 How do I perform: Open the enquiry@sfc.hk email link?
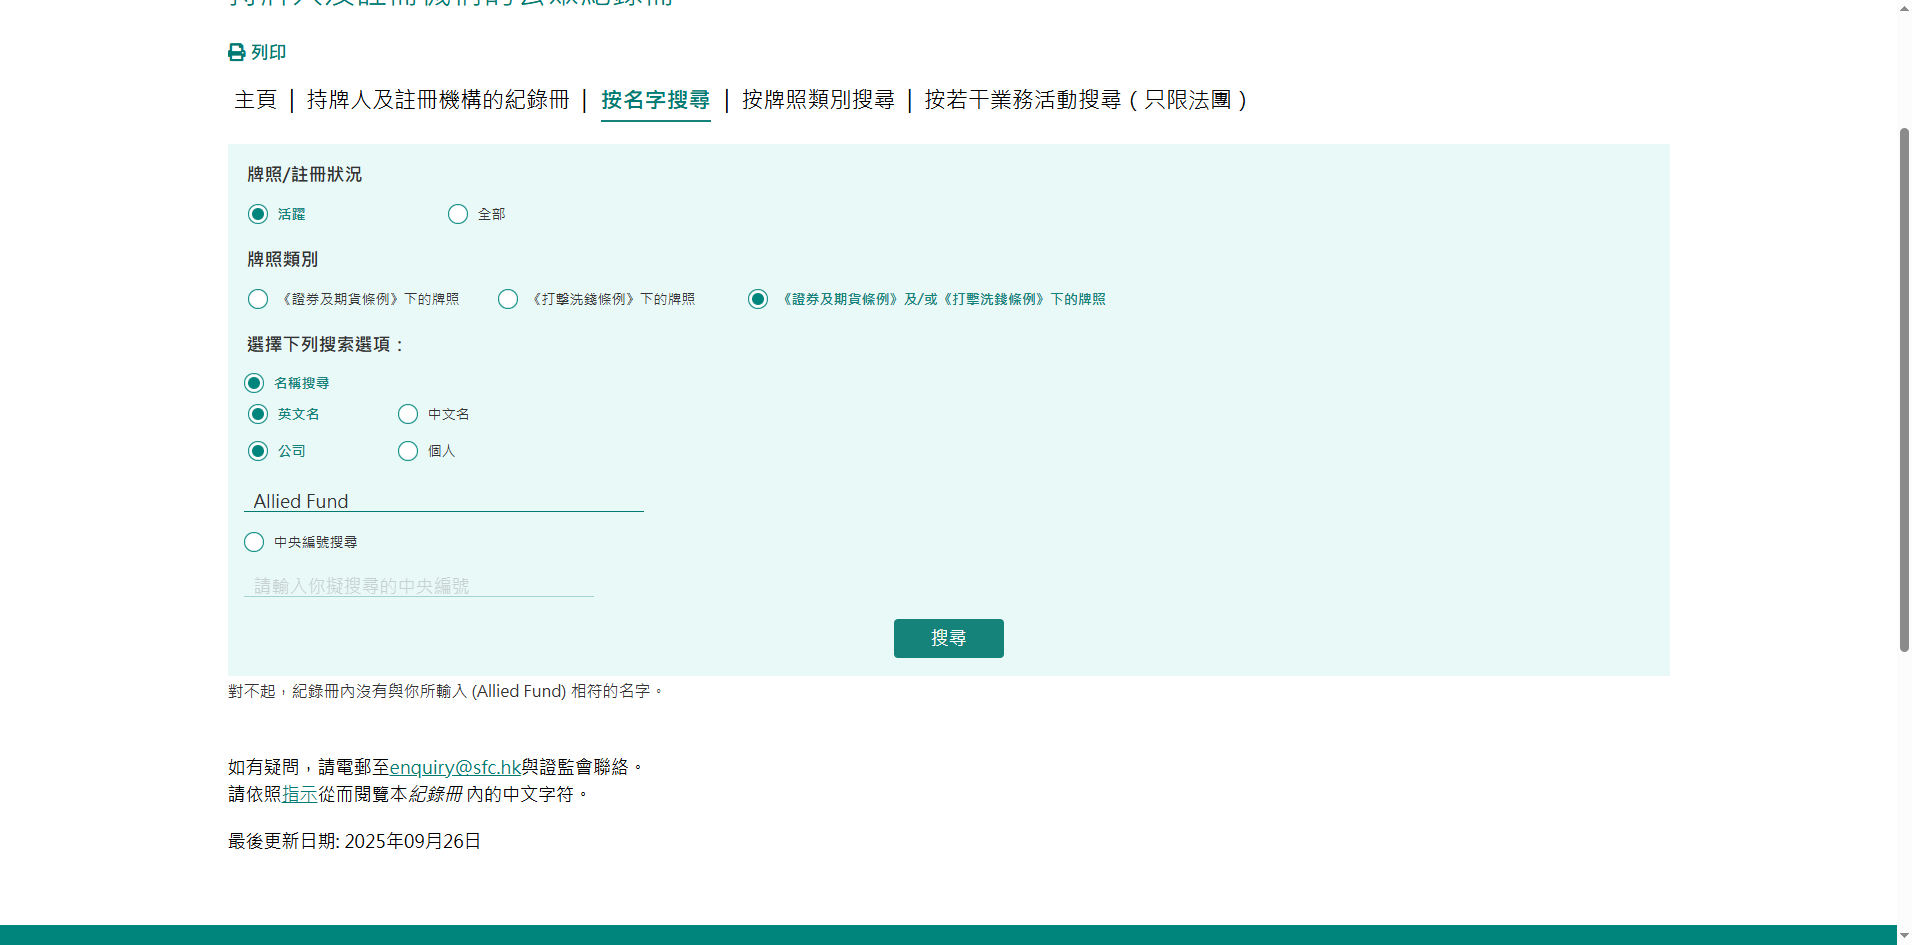coord(454,767)
